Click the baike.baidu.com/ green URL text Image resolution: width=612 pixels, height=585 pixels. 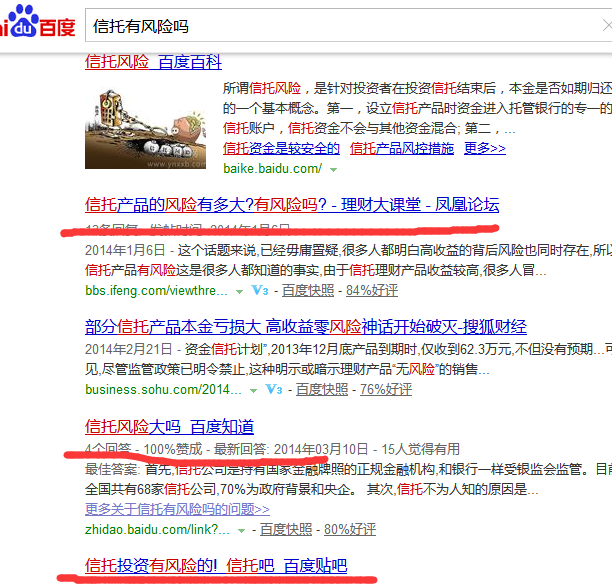click(x=272, y=169)
